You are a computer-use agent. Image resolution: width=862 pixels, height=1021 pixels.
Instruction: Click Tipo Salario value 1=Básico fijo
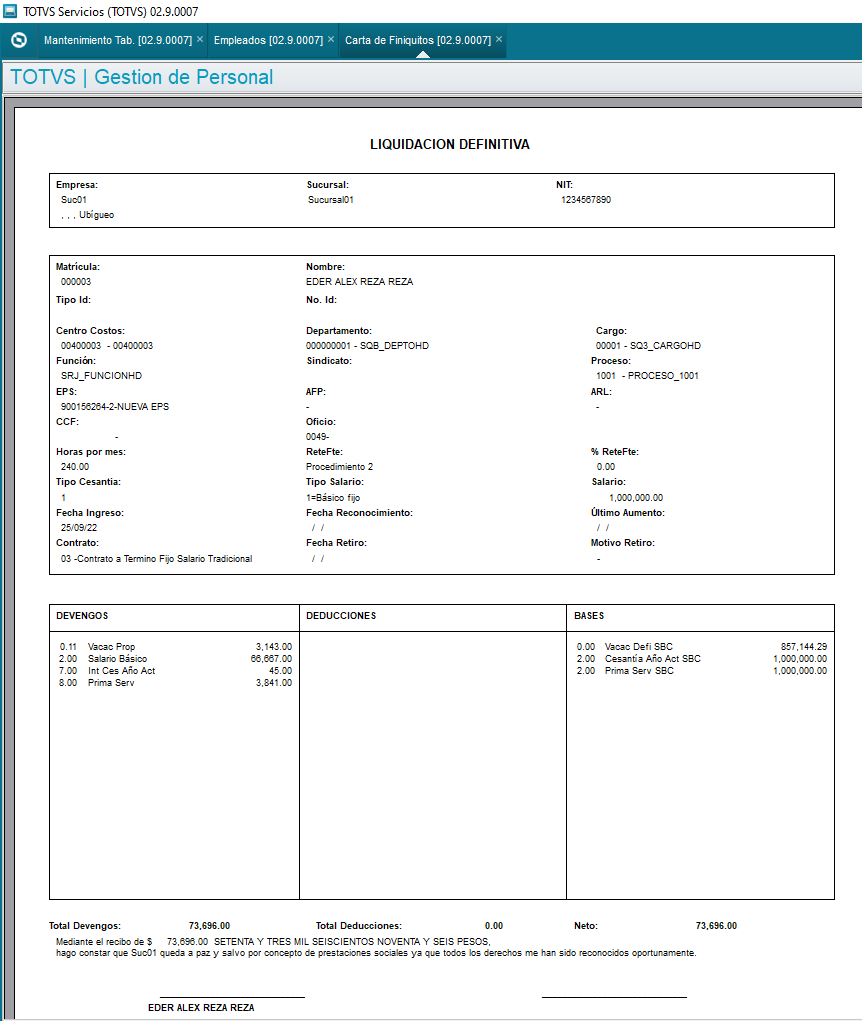[x=333, y=497]
